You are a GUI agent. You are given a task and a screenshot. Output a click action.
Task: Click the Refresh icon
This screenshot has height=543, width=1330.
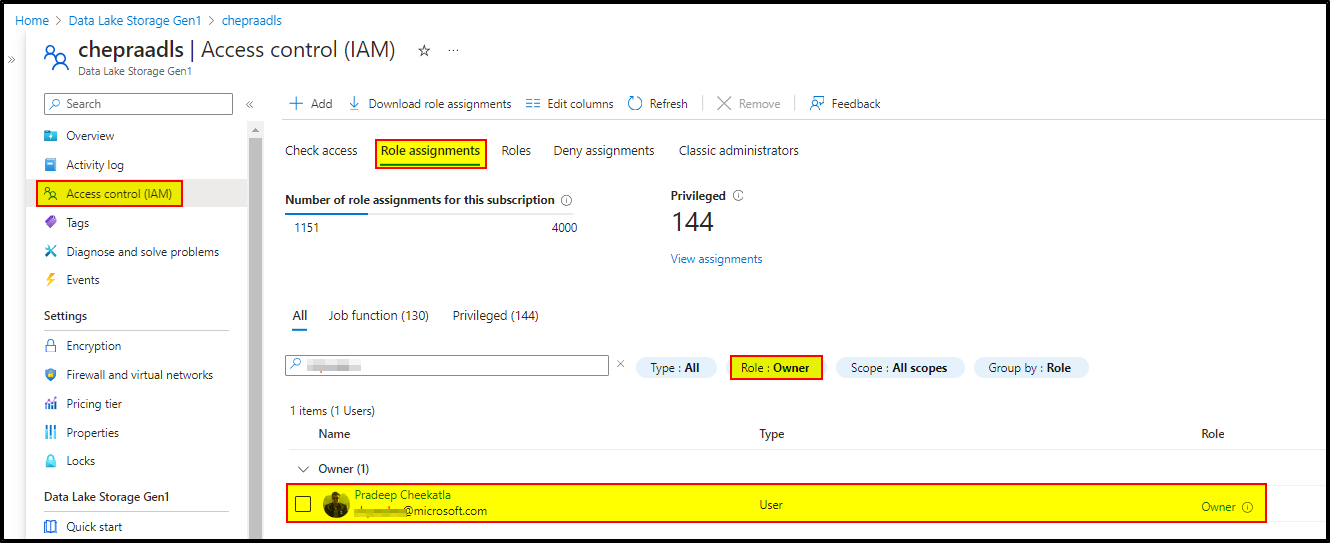pyautogui.click(x=635, y=104)
